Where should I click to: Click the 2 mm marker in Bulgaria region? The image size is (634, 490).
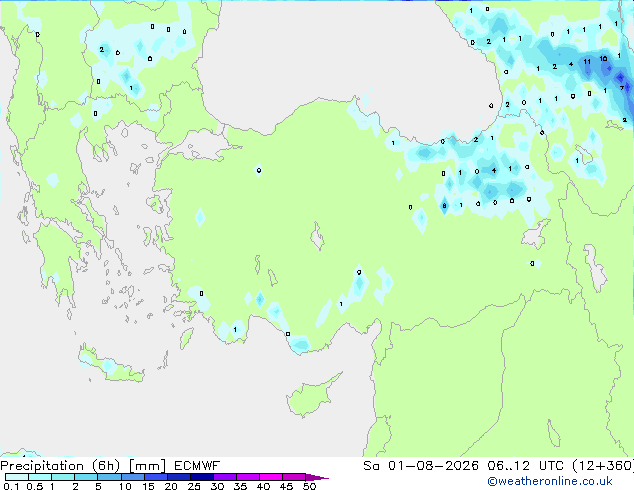[x=101, y=50]
